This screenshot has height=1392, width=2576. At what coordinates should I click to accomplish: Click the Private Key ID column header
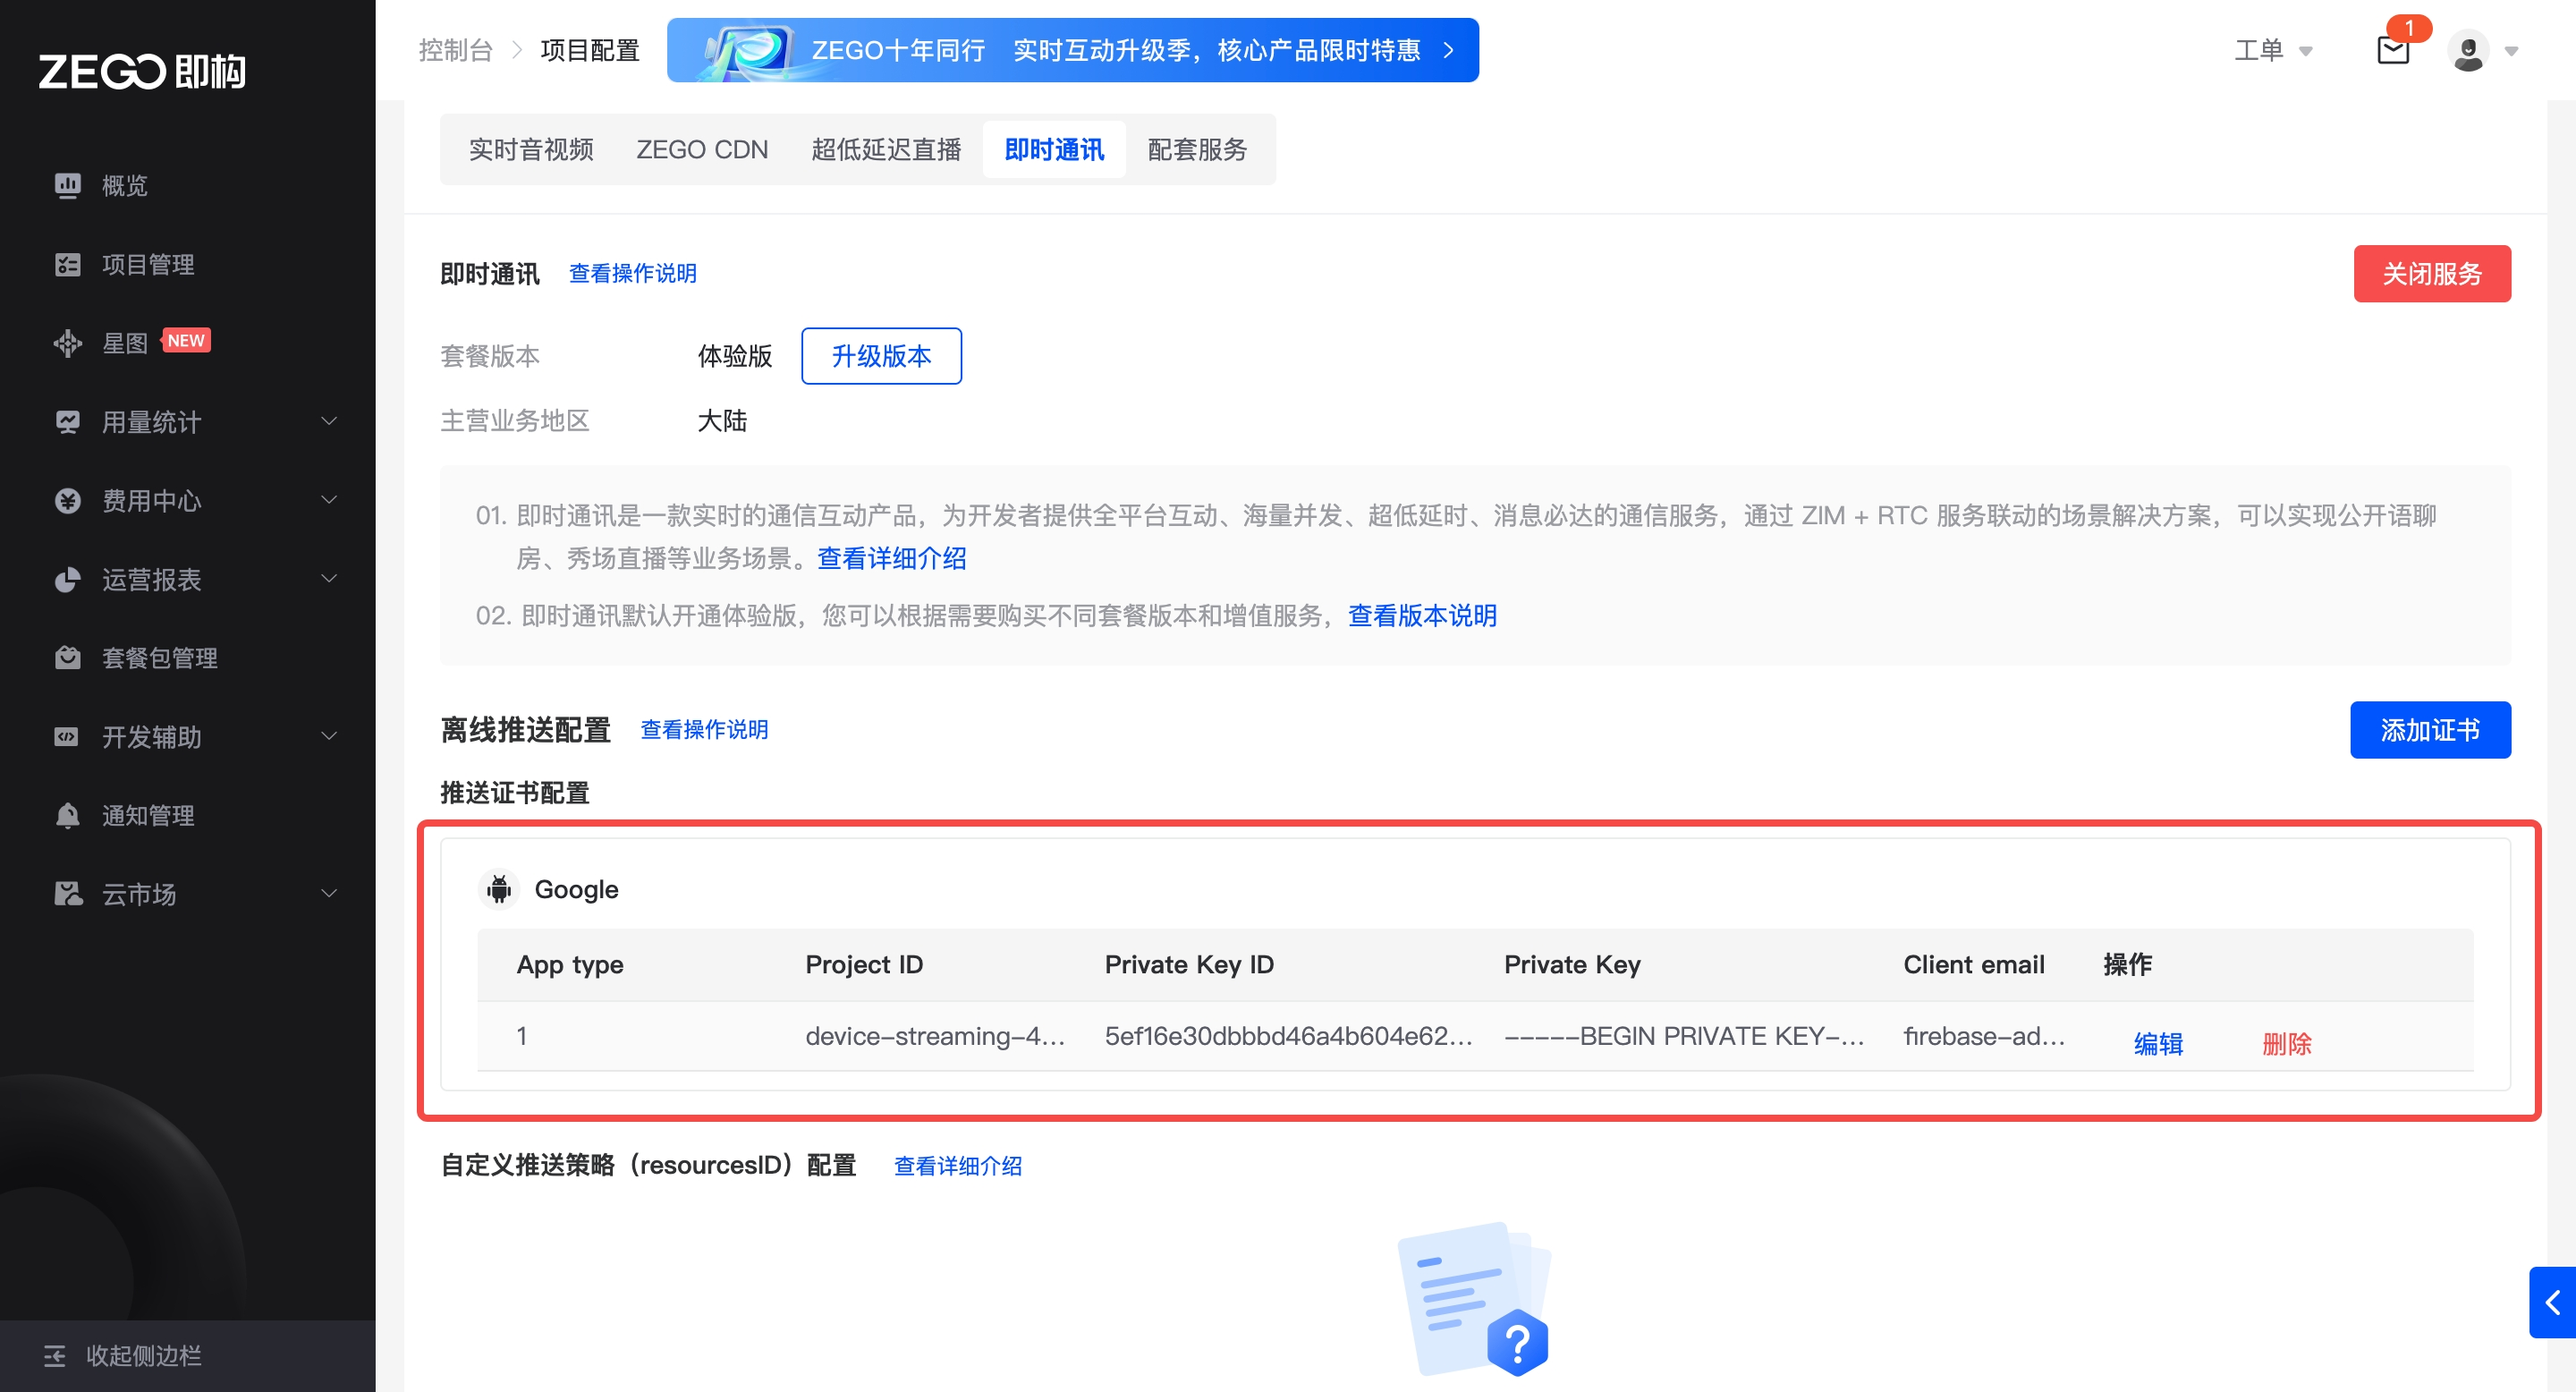click(1189, 965)
